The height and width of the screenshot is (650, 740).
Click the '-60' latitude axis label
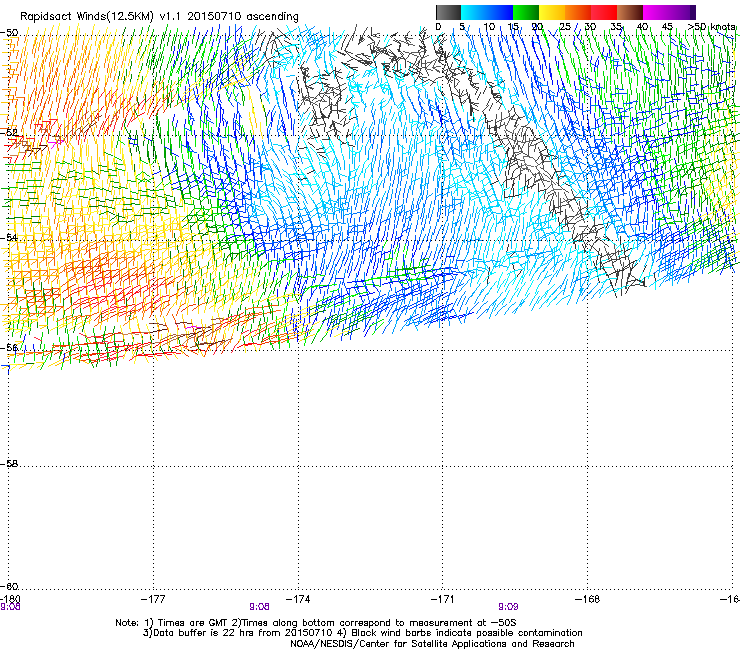pos(9,586)
